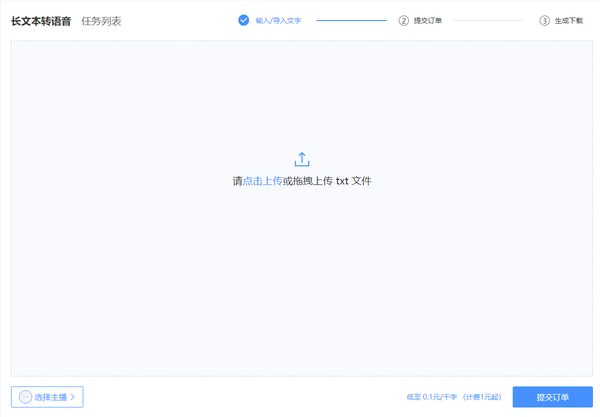Click the anchor avatar icon beside 选择主播
This screenshot has height=417, width=600.
point(25,397)
